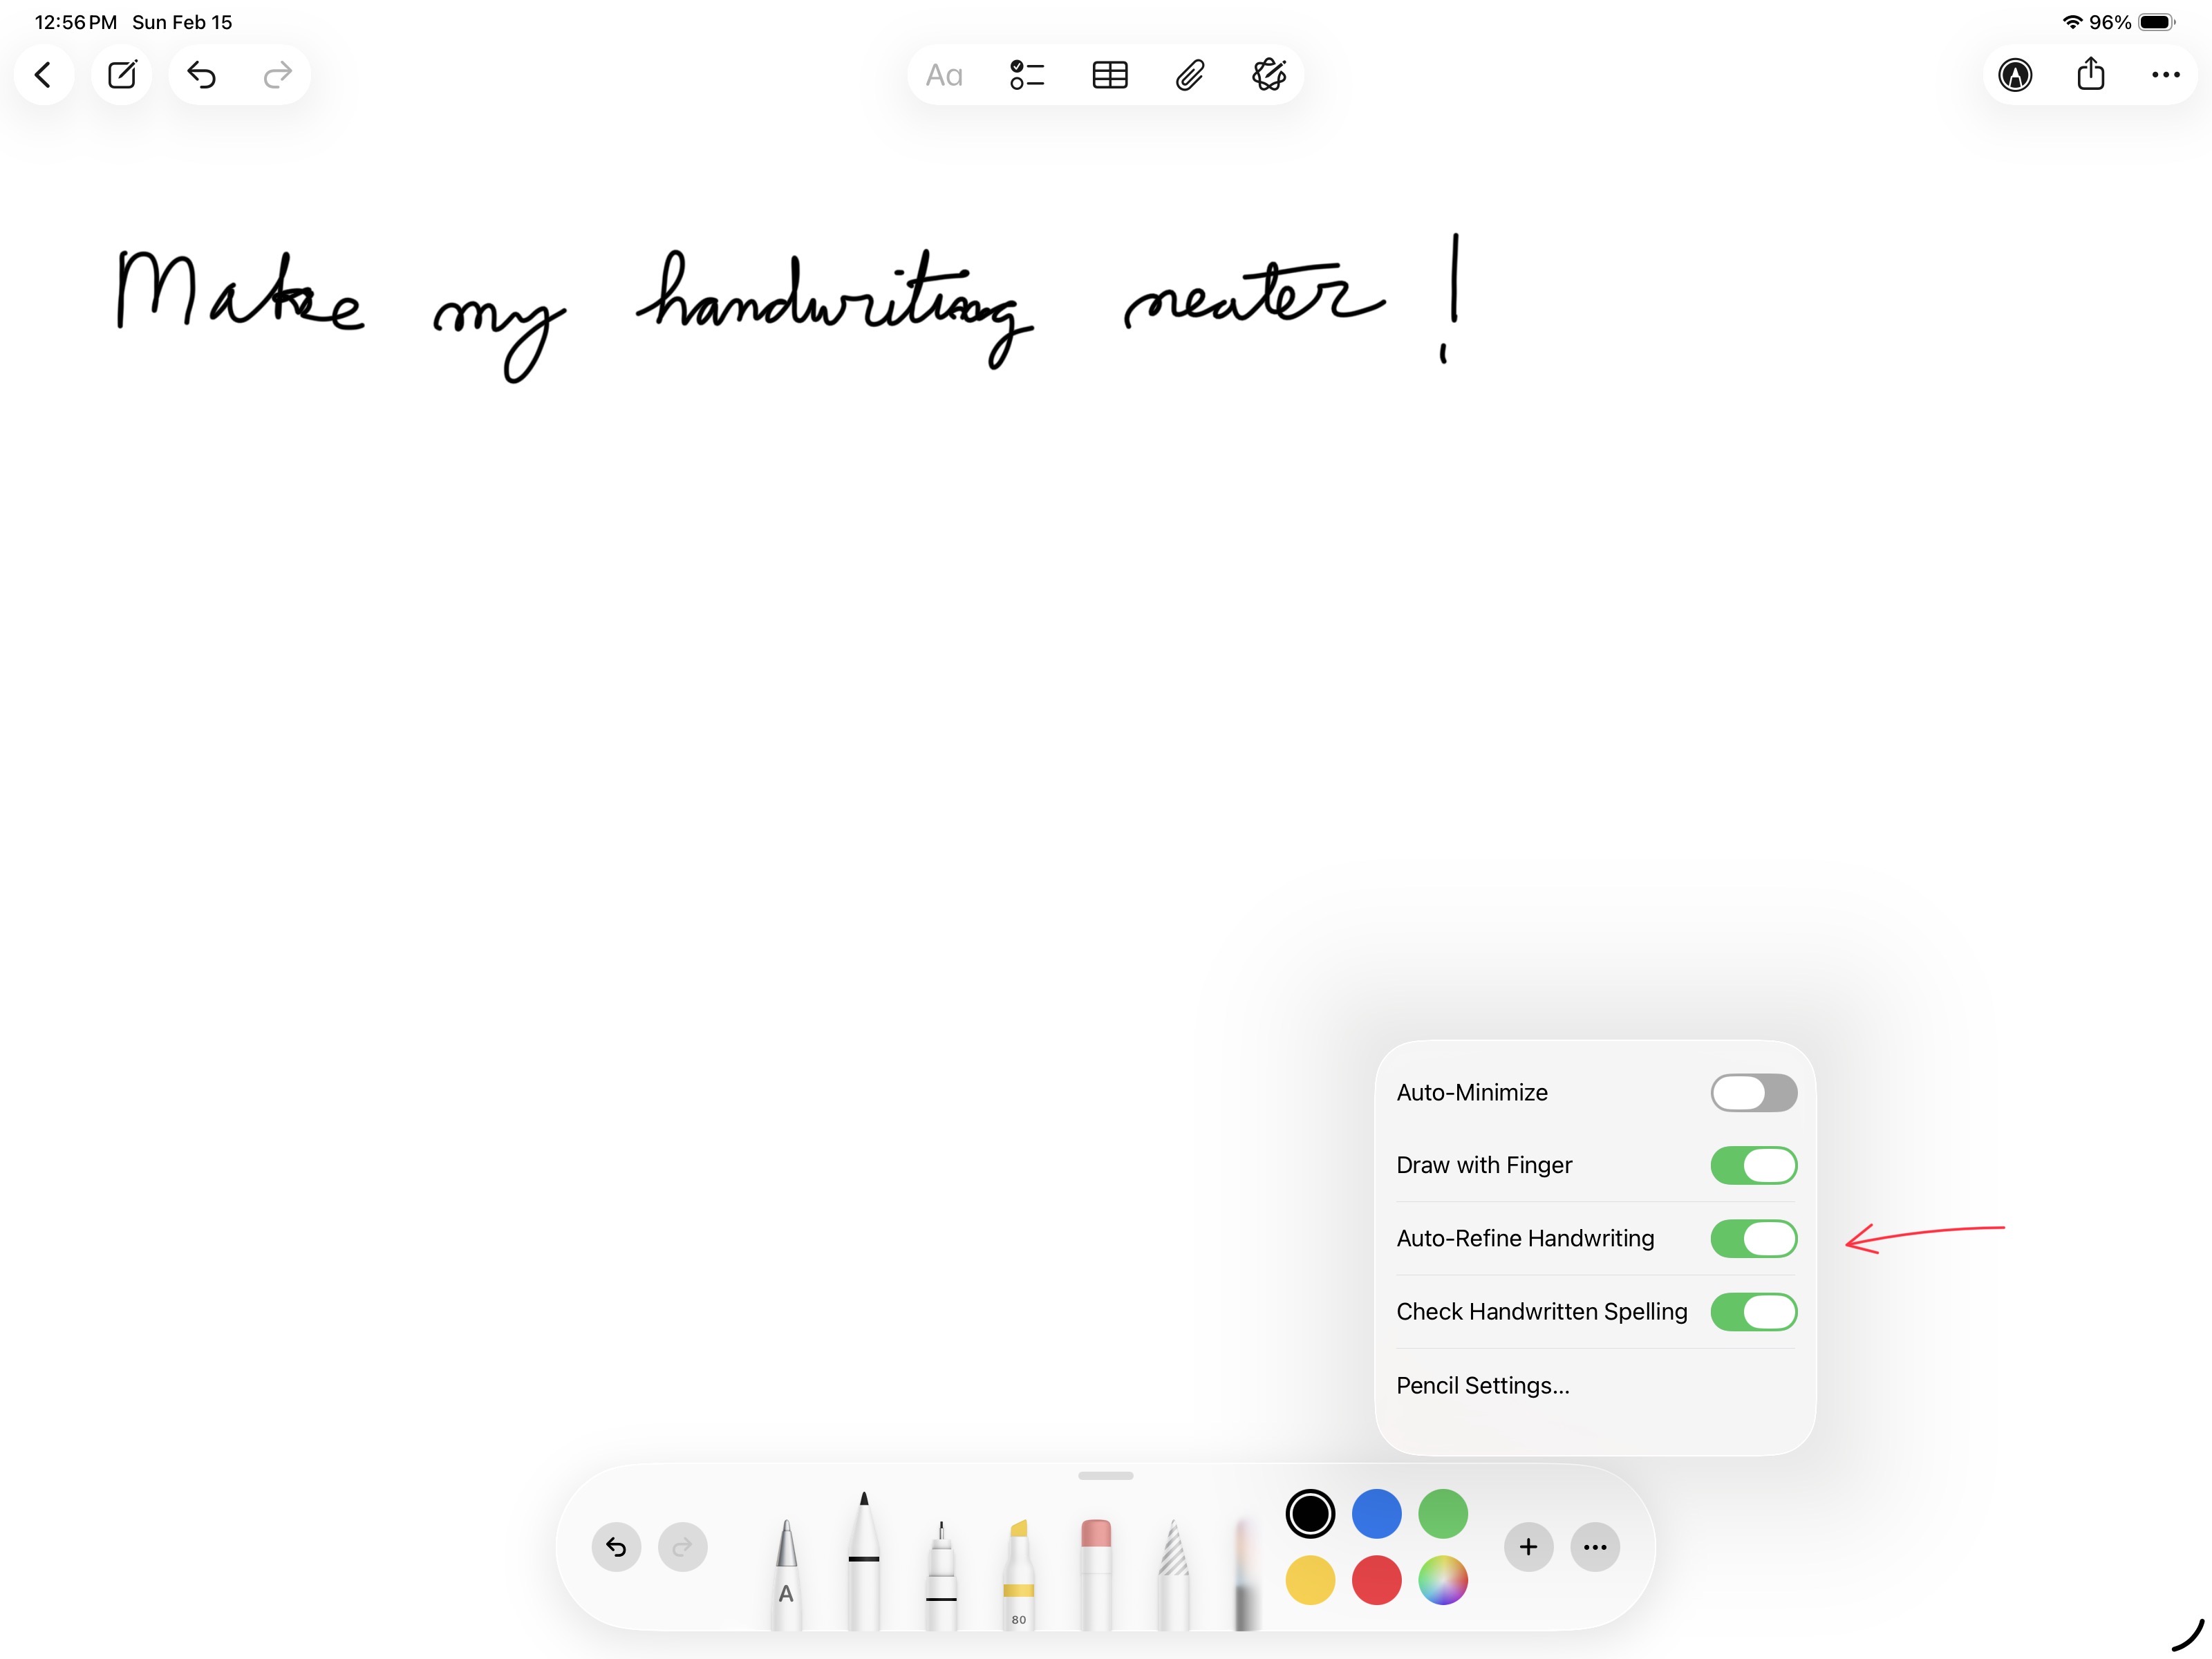
Task: Tap the back chevron to leave the note
Action: point(43,75)
